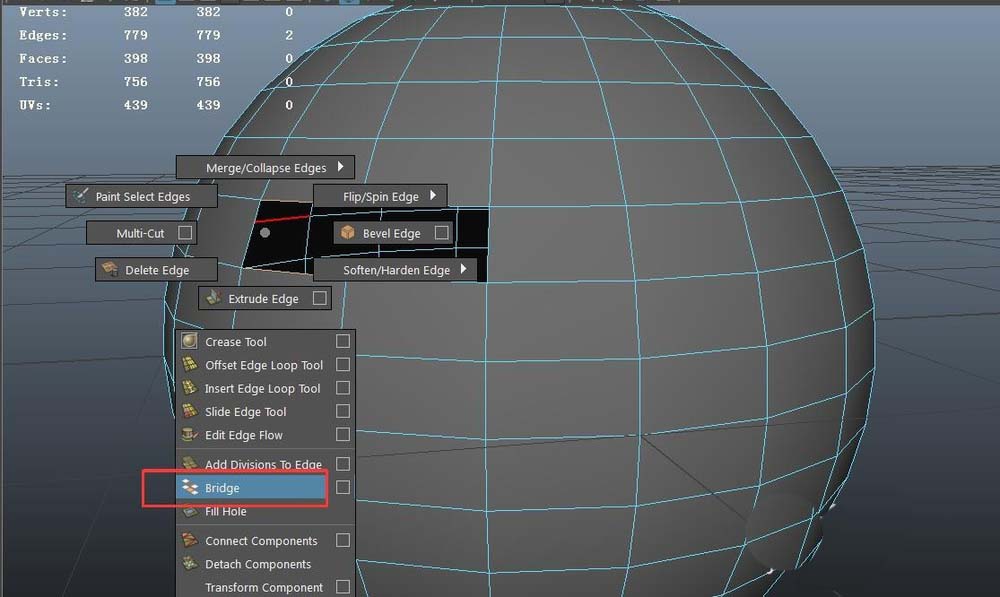Image resolution: width=1000 pixels, height=597 pixels.
Task: Click Bevel Edge marking menu button
Action: pos(393,233)
